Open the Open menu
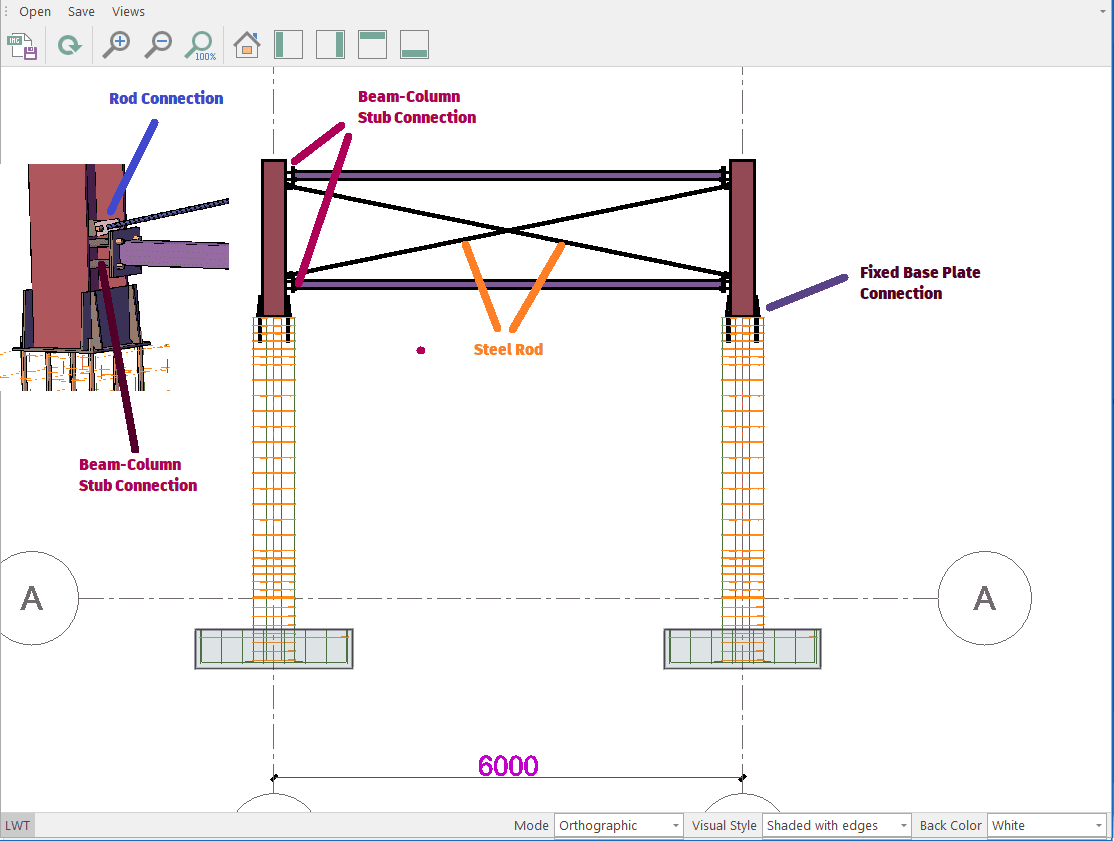Screen dimensions: 1114x841 [x=35, y=12]
